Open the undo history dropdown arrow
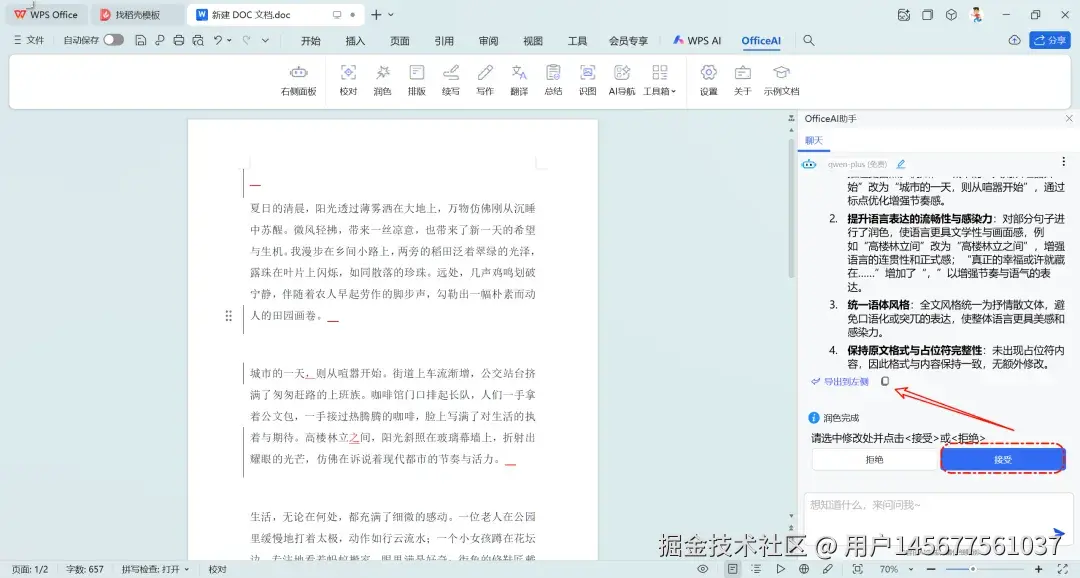 (x=230, y=40)
